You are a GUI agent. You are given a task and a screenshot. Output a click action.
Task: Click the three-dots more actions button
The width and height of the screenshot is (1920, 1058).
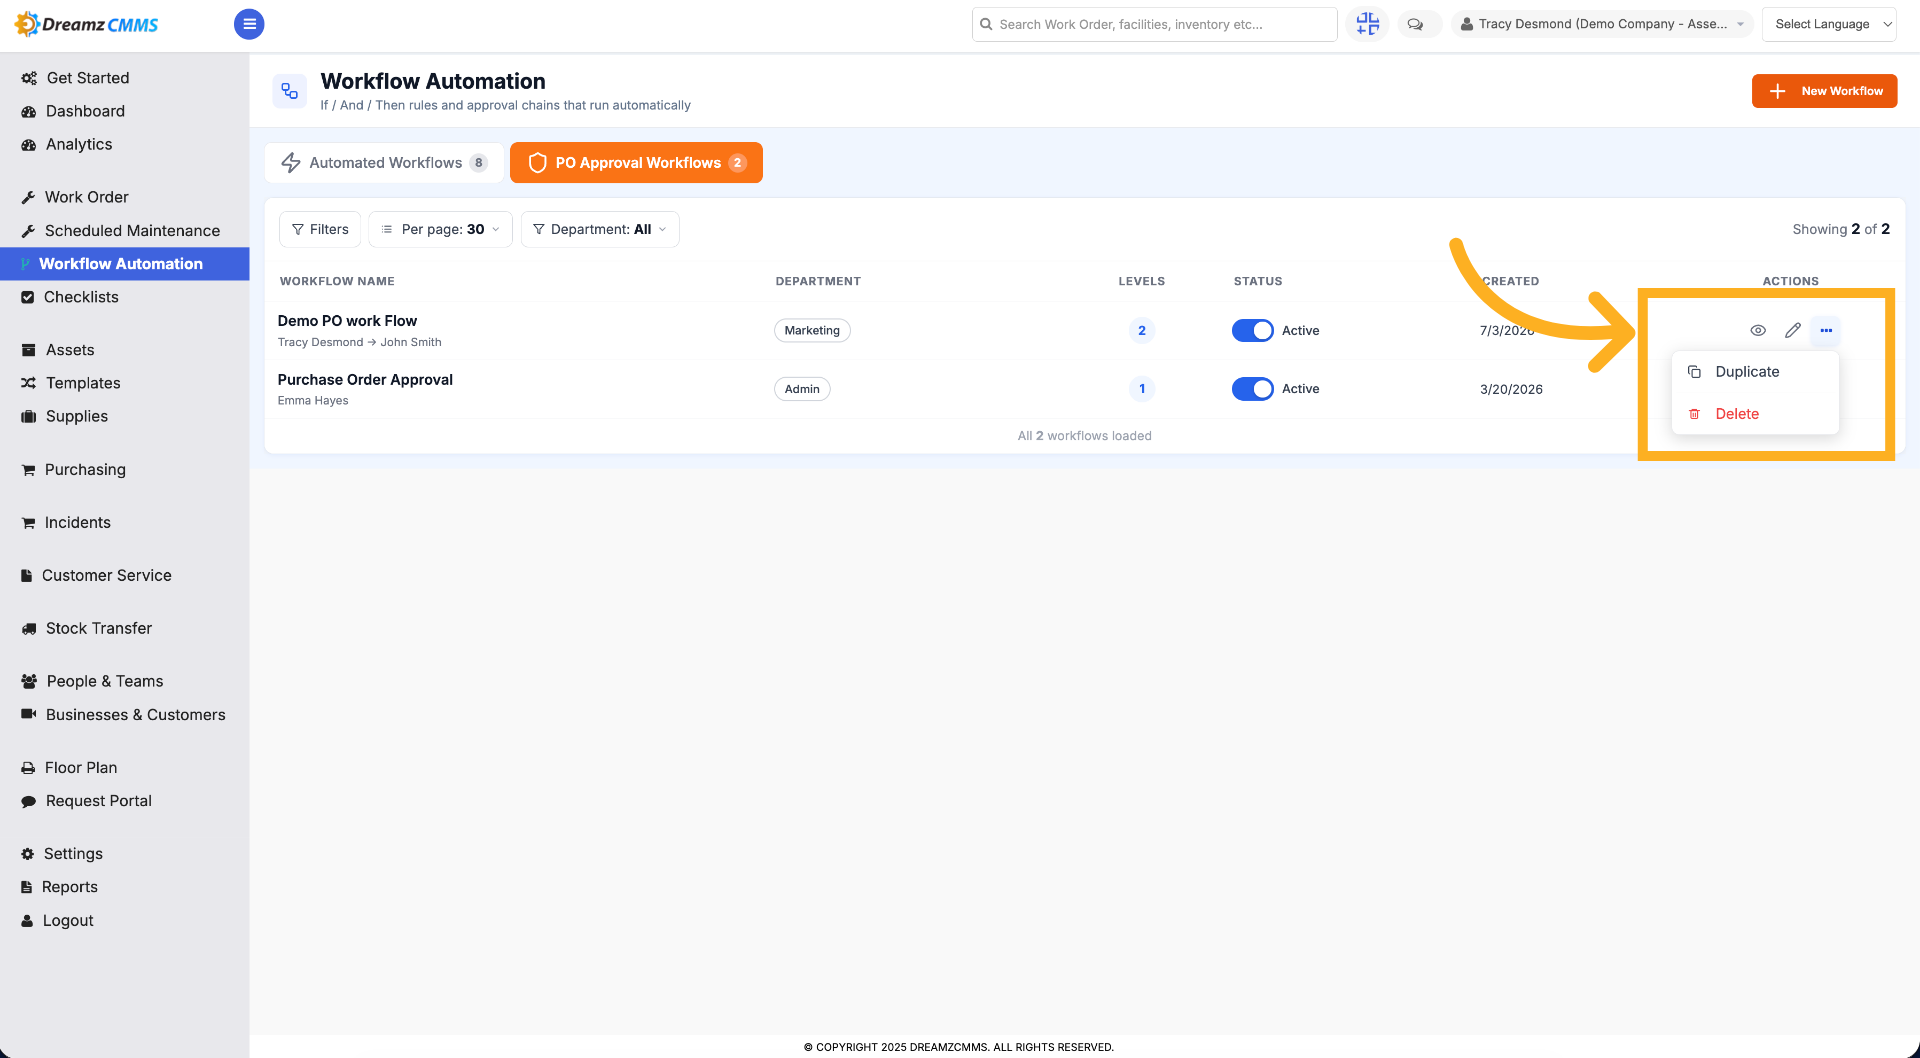point(1826,330)
